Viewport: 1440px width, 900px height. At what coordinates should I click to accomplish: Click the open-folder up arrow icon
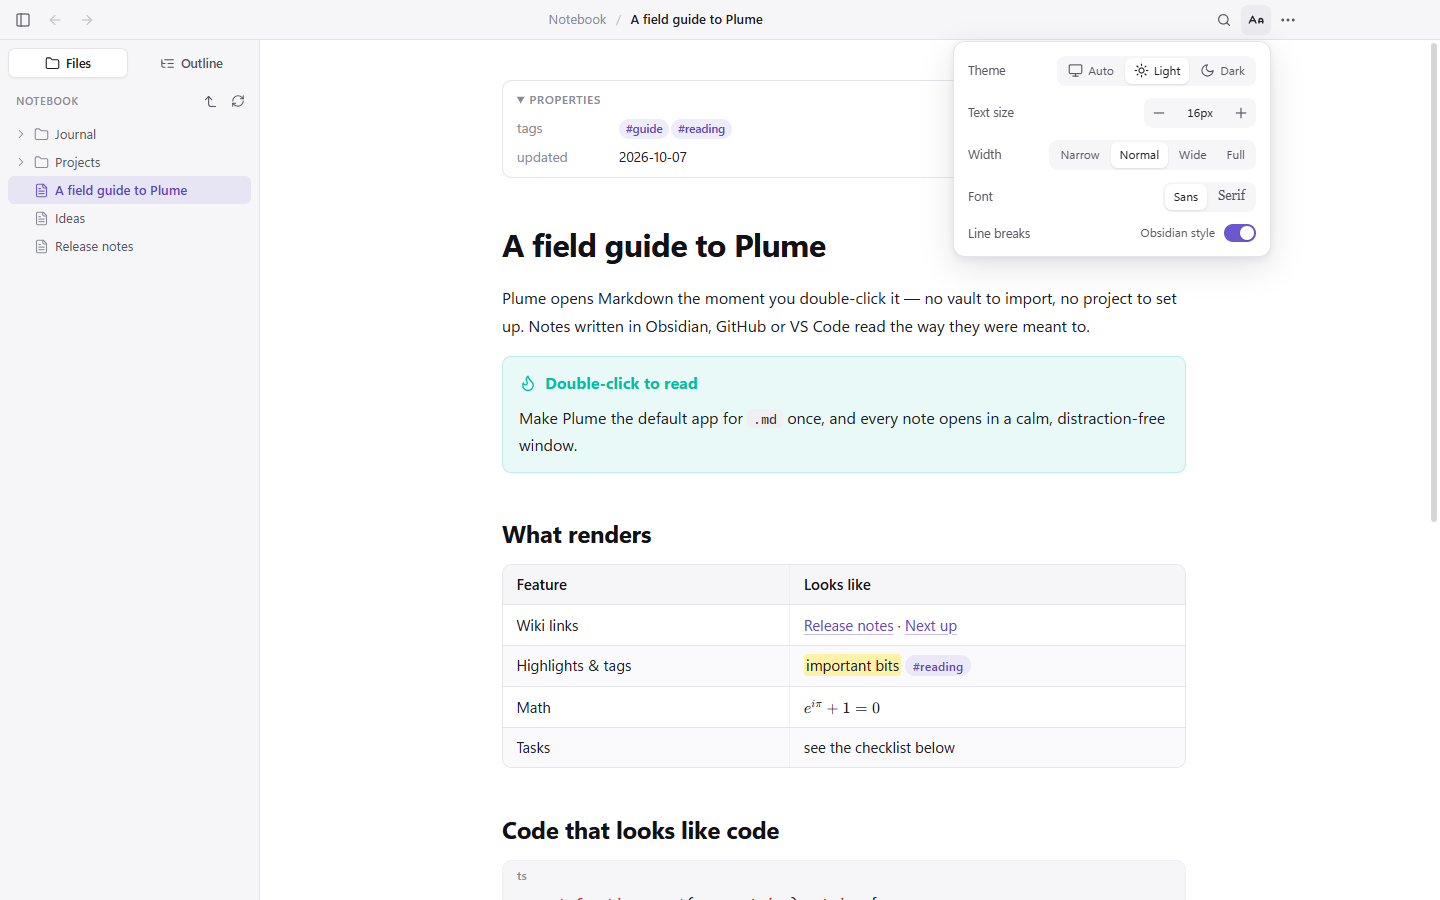tap(210, 101)
